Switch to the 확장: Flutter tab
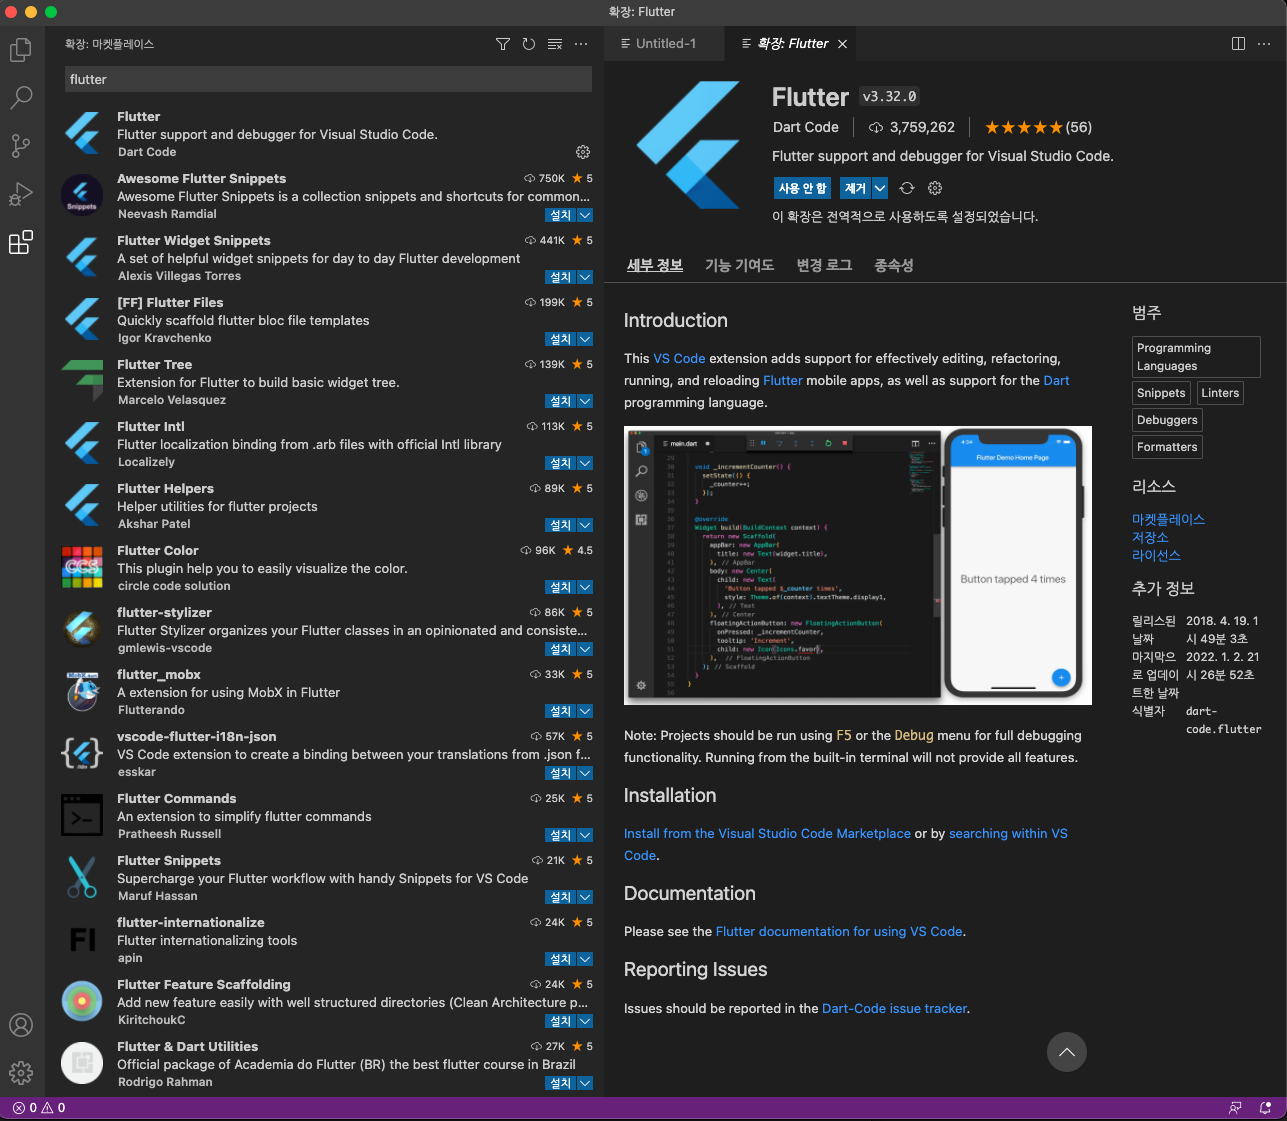 pos(793,44)
